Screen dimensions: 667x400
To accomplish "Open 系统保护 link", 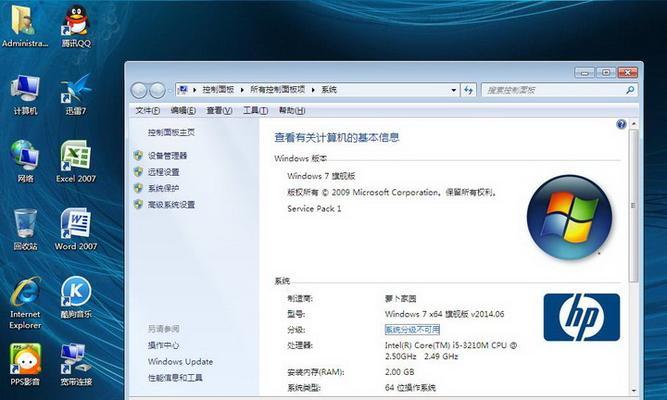I will (x=163, y=188).
